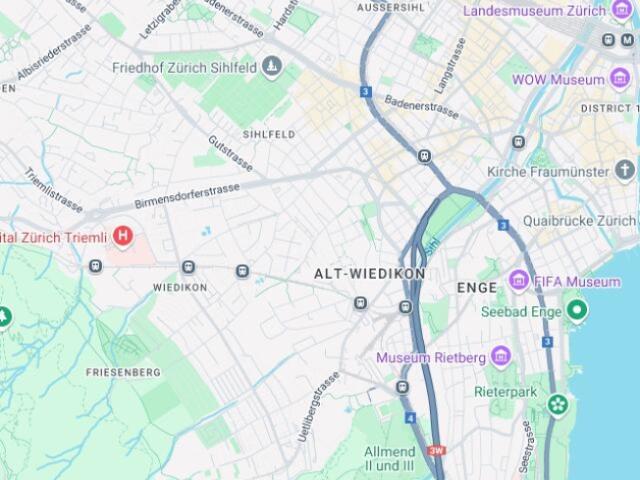Image resolution: width=640 pixels, height=480 pixels.
Task: Click the Triemli hospital H marker
Action: [x=122, y=236]
